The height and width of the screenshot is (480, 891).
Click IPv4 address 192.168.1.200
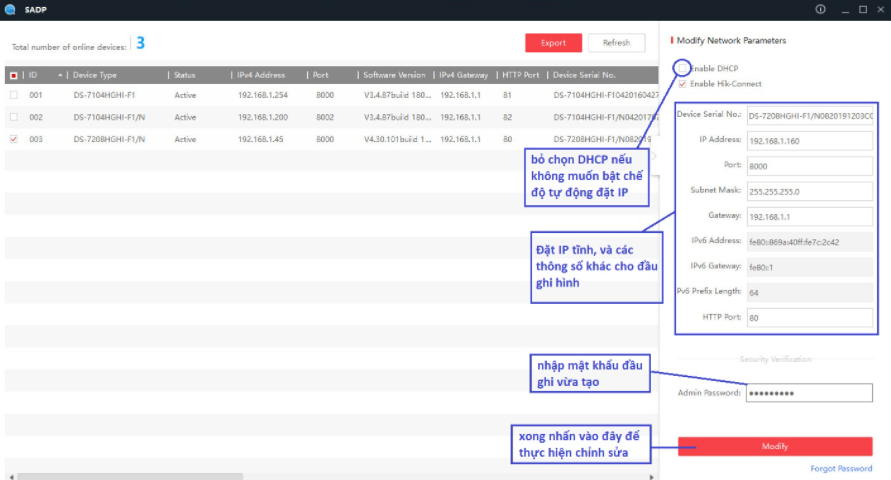[x=263, y=117]
